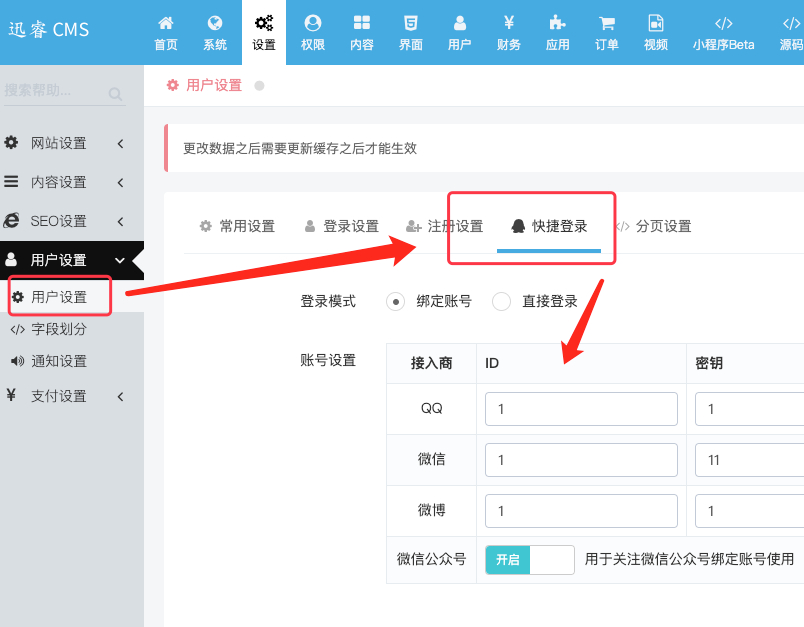804x627 pixels.
Task: Click the QQ 密钥 input field
Action: 750,409
